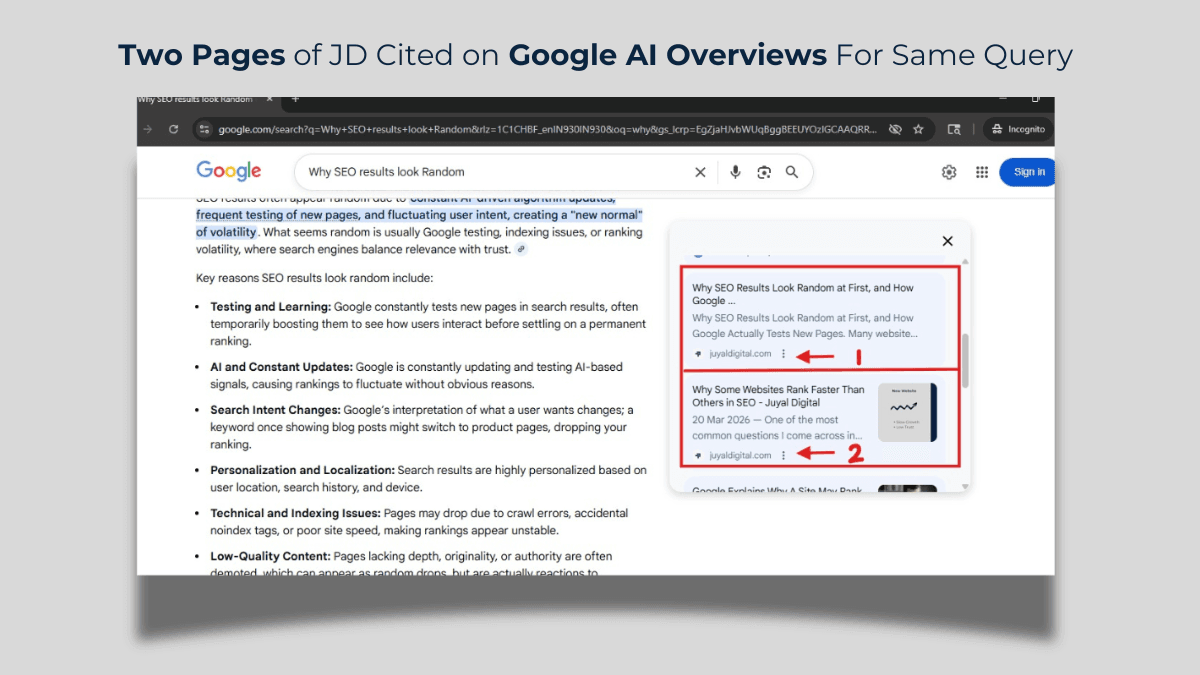
Task: Open Google quick settings gear
Action: click(x=949, y=172)
